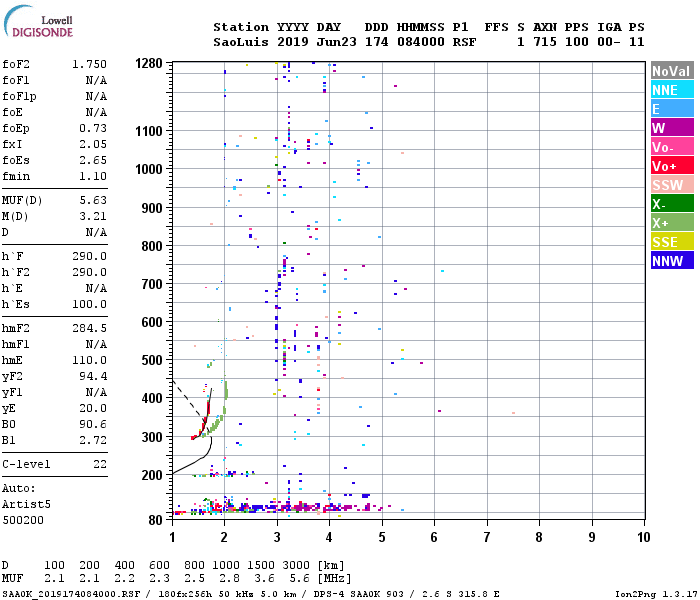
Task: Select the NNE cyan legend swatch
Action: (x=672, y=90)
